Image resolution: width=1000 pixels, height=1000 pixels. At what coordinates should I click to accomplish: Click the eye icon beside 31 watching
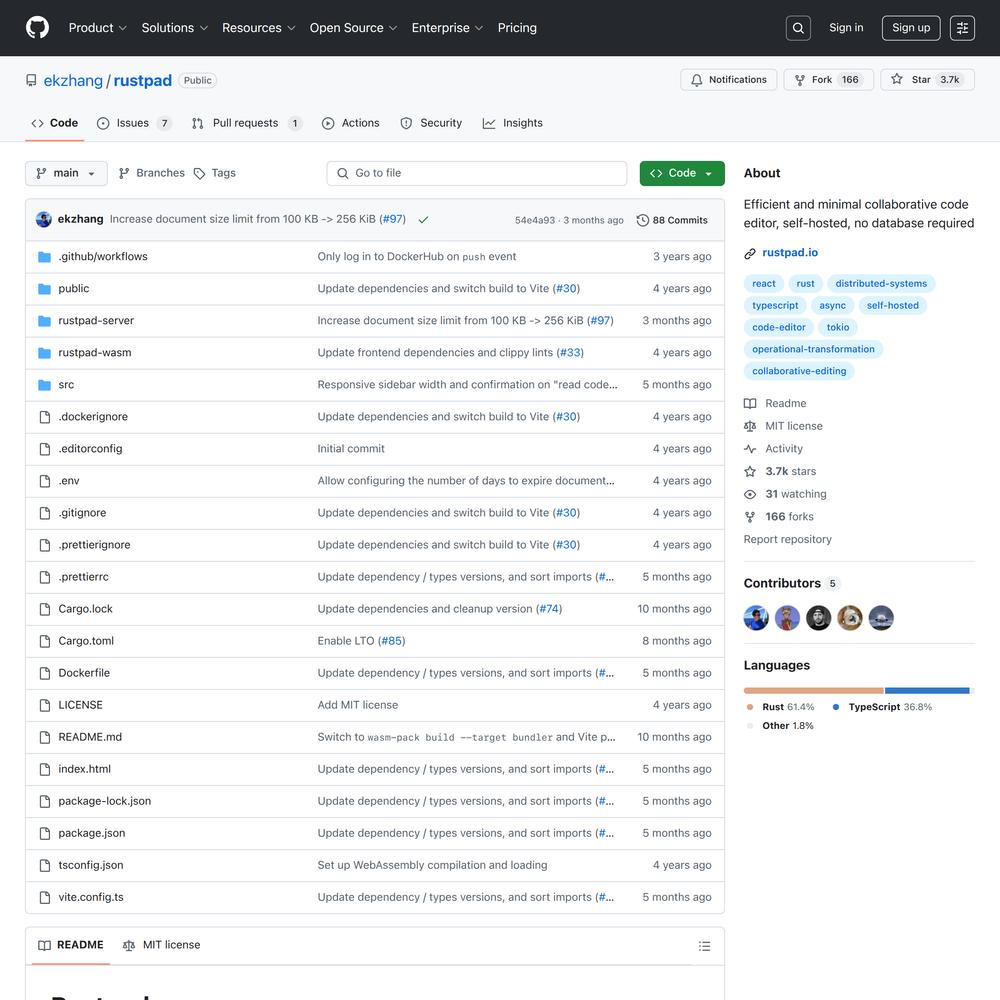pos(750,494)
